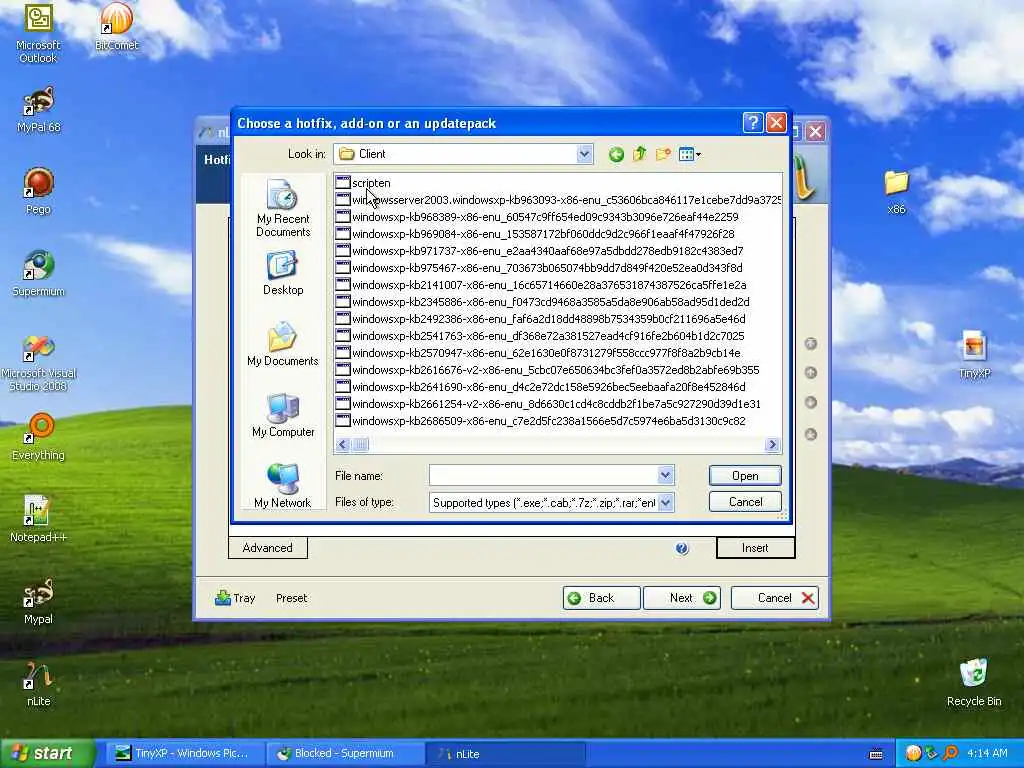Go to My Documents place
Screen dimensions: 1024x768
point(283,344)
